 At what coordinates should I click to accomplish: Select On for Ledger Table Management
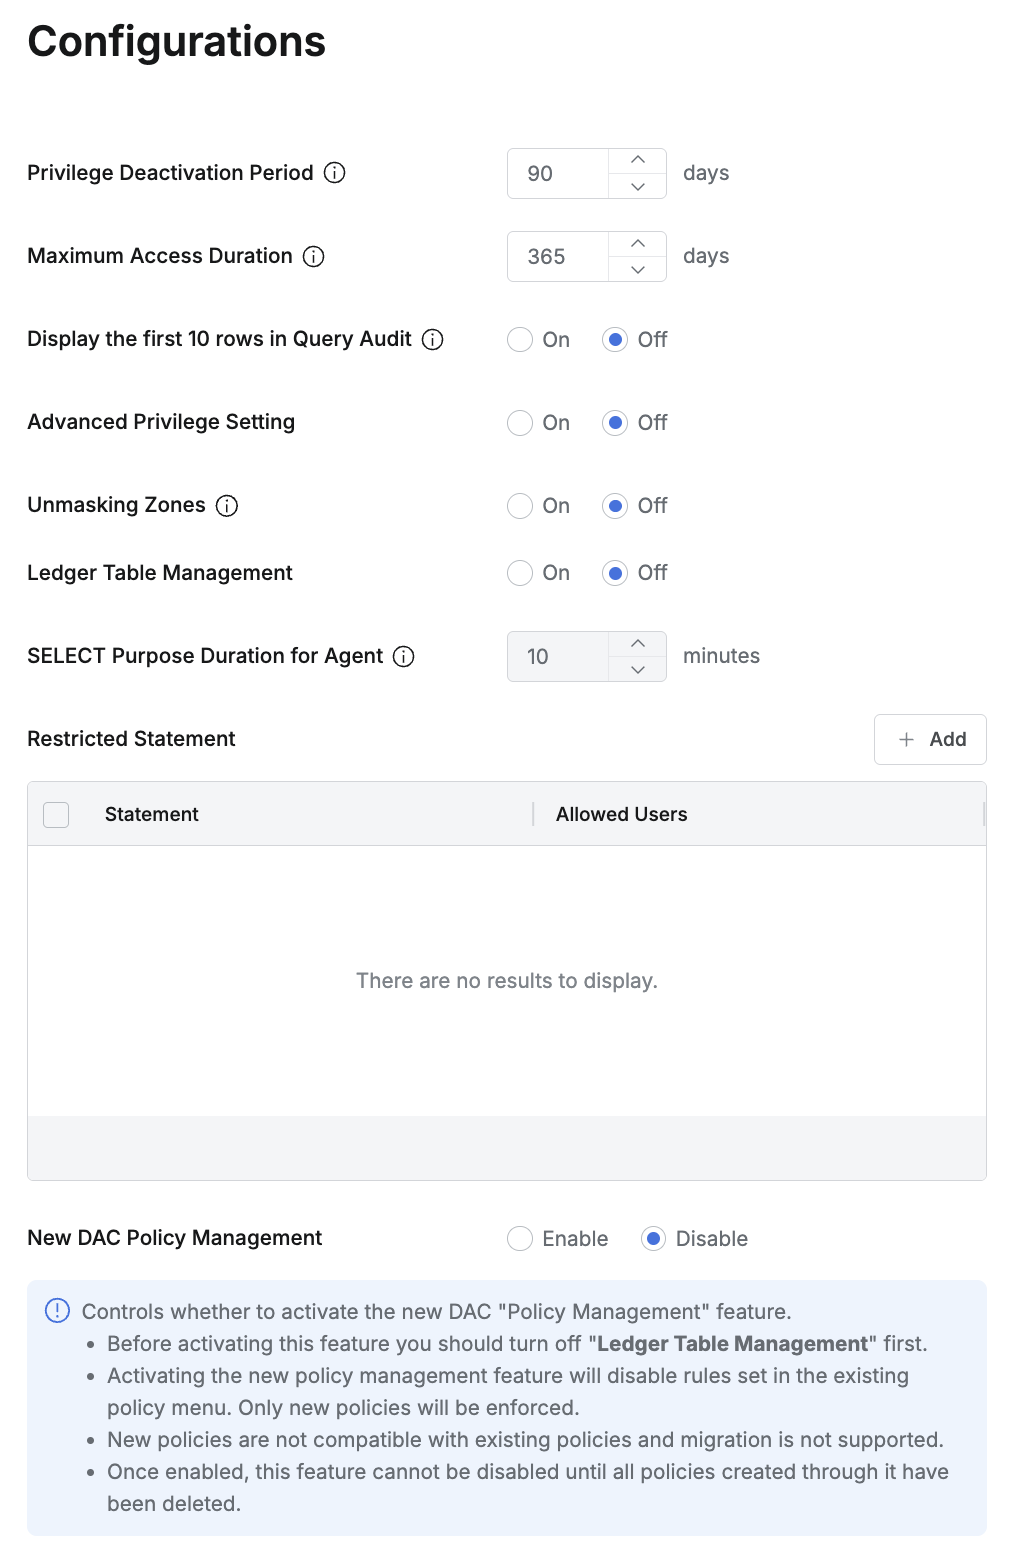(520, 573)
